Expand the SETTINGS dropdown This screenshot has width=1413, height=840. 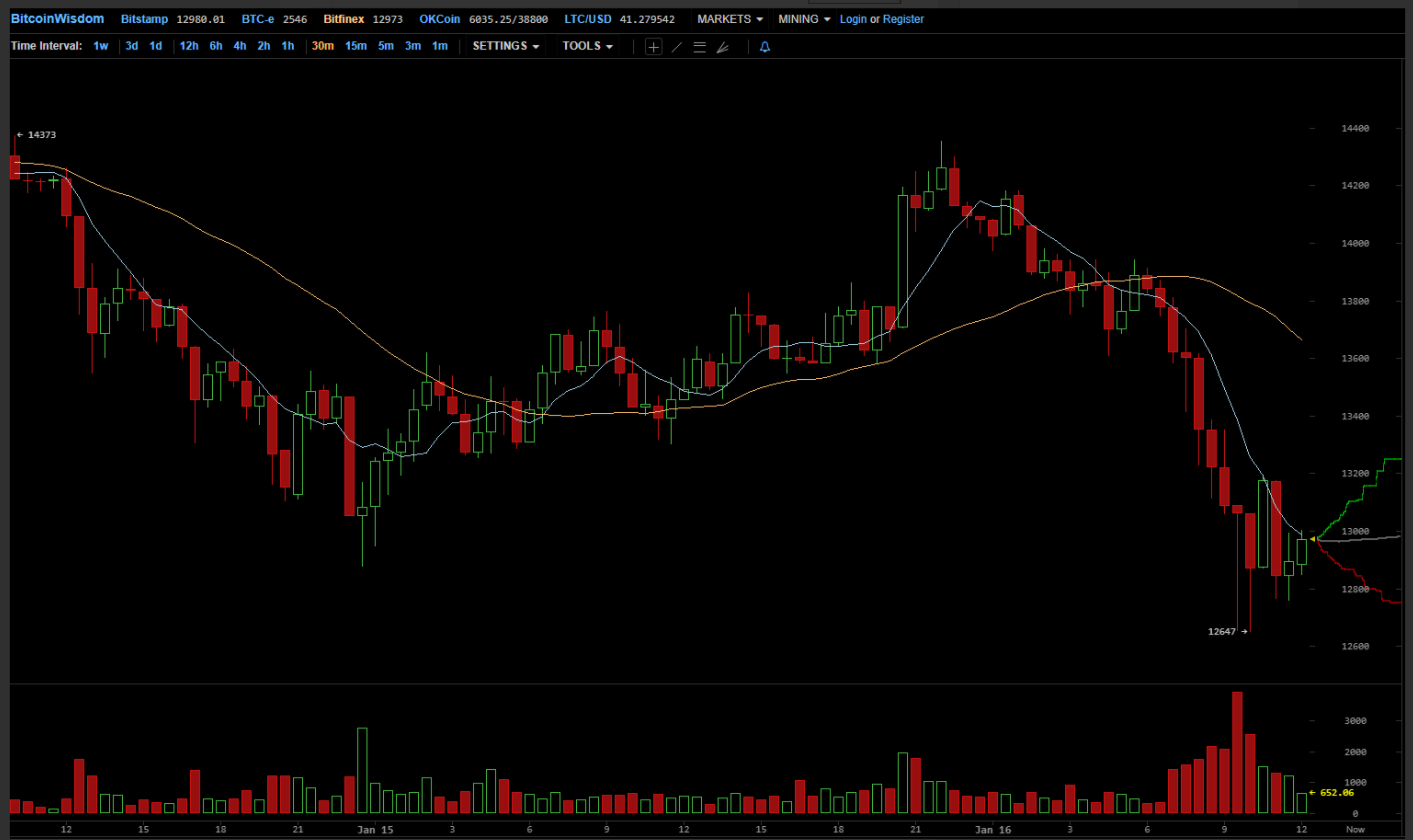(x=506, y=46)
